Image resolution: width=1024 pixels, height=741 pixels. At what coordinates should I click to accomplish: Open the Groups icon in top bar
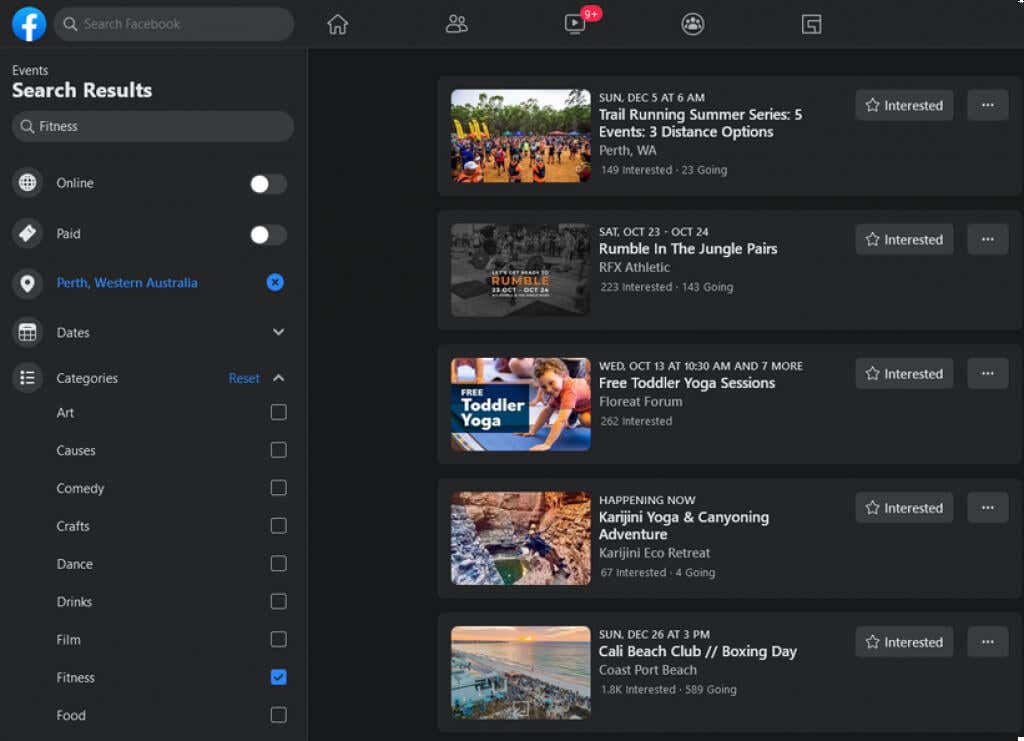tap(693, 24)
